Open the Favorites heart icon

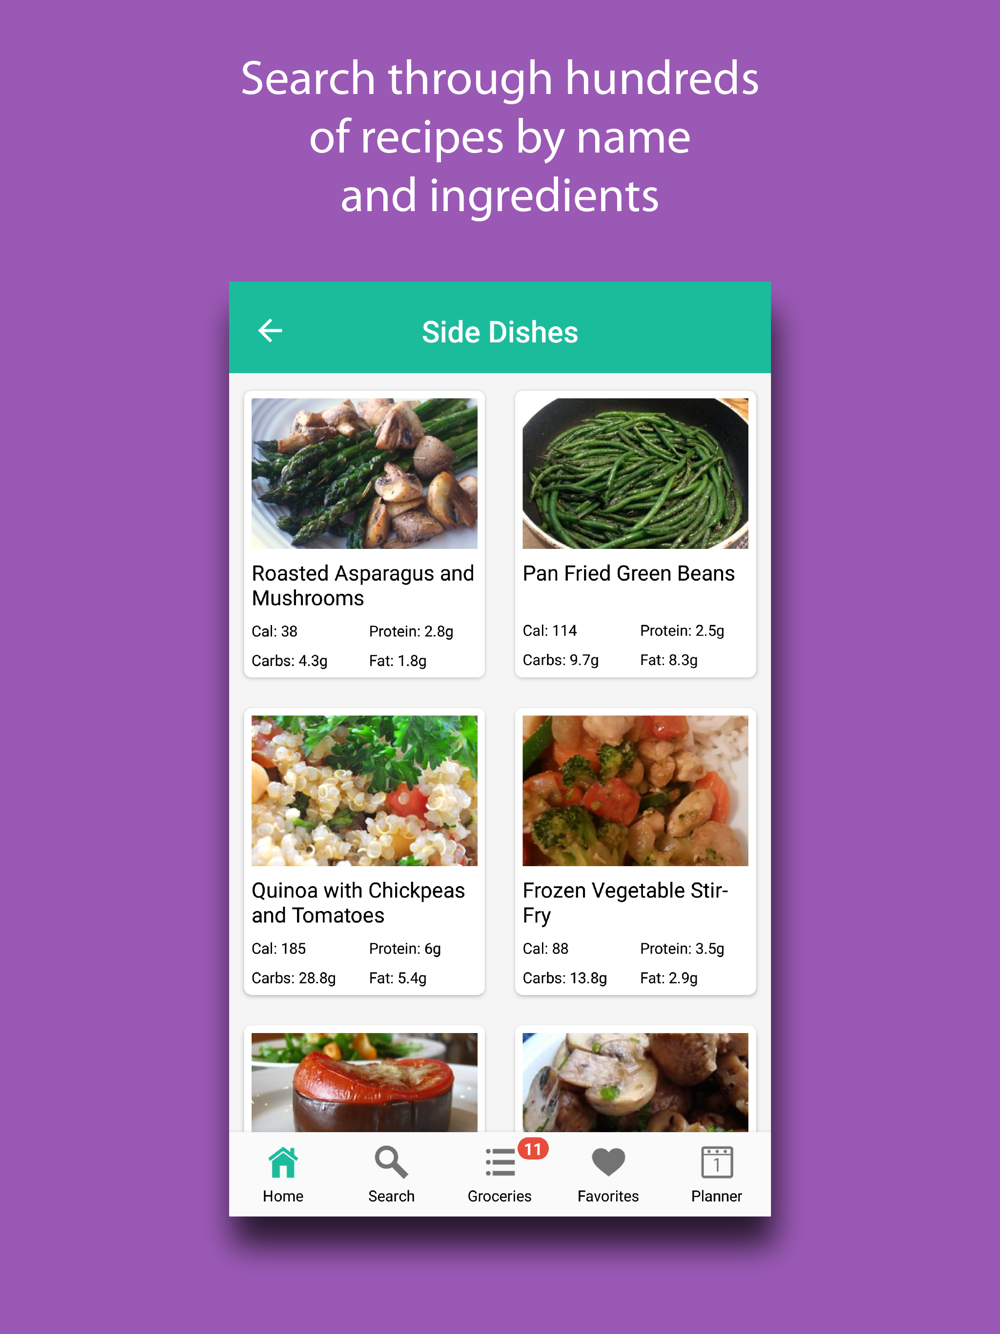click(608, 1162)
